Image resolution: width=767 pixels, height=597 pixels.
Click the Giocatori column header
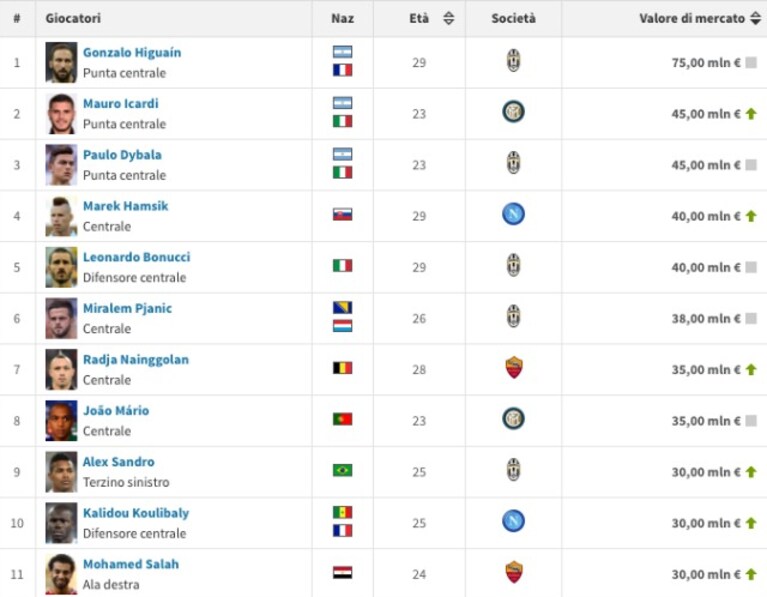(x=73, y=19)
